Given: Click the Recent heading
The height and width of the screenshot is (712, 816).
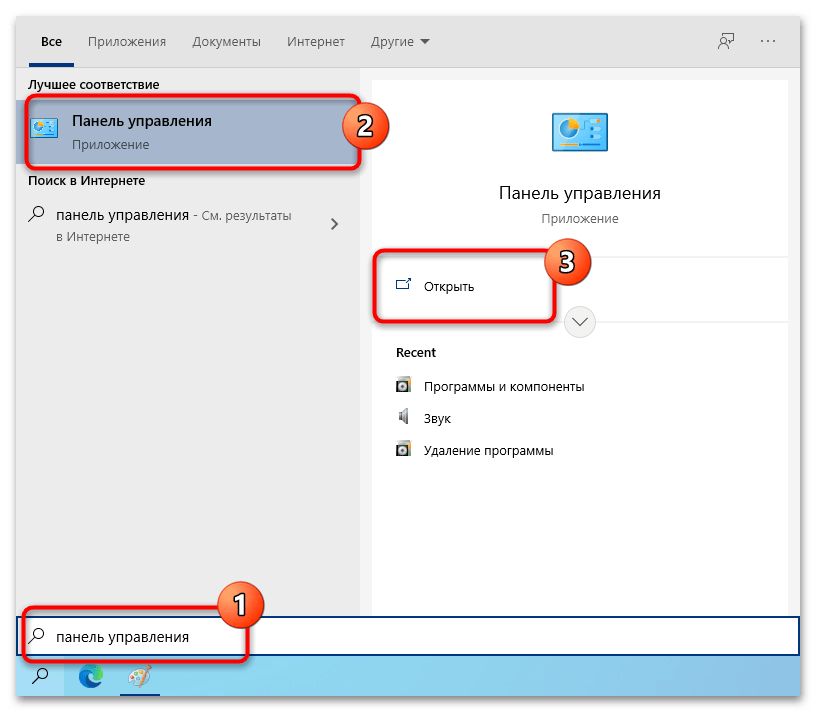Looking at the screenshot, I should point(416,353).
